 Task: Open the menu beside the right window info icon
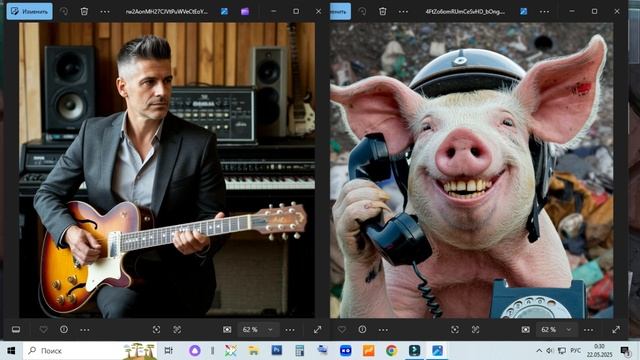point(383,329)
